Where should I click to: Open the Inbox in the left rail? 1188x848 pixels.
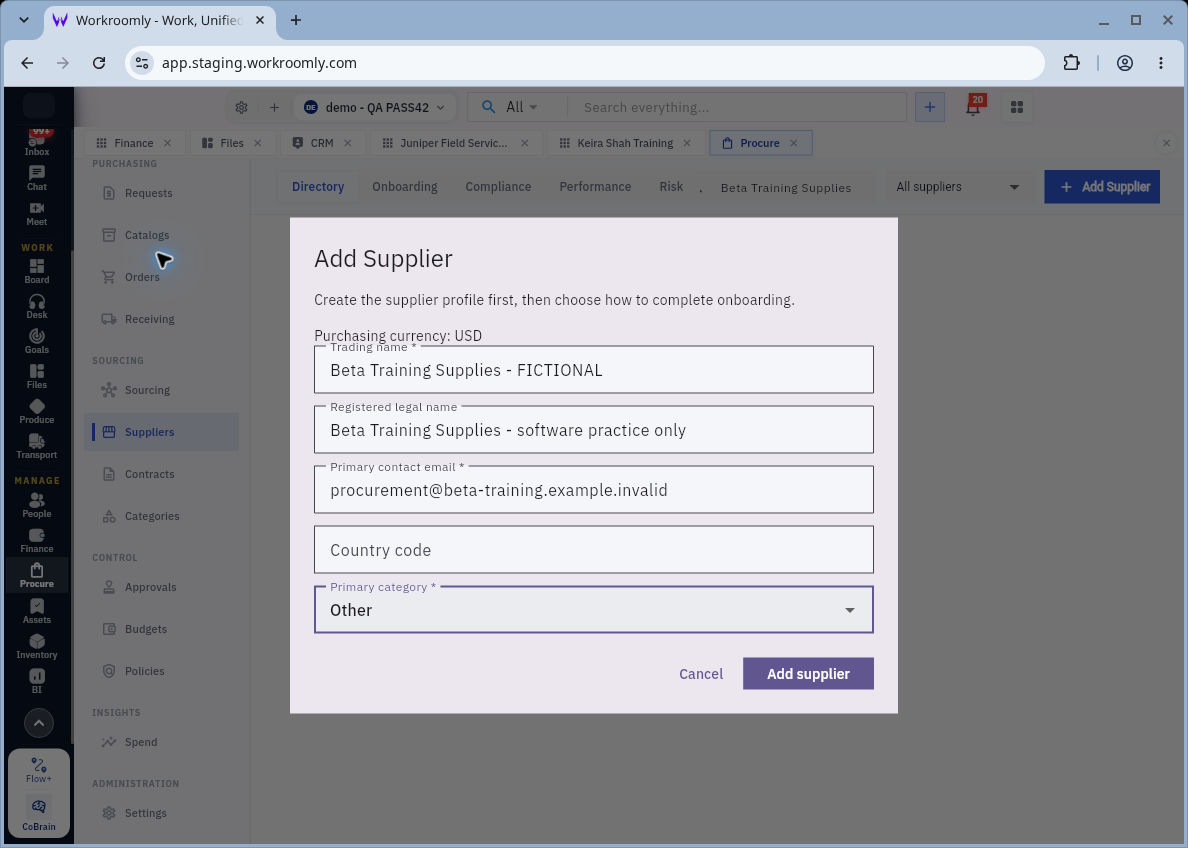36,142
